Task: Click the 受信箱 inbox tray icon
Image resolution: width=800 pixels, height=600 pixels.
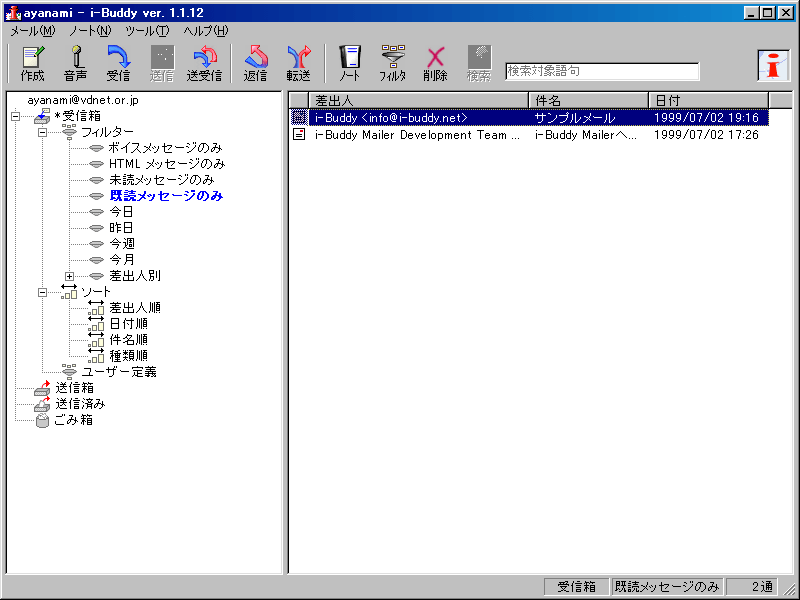Action: point(42,116)
